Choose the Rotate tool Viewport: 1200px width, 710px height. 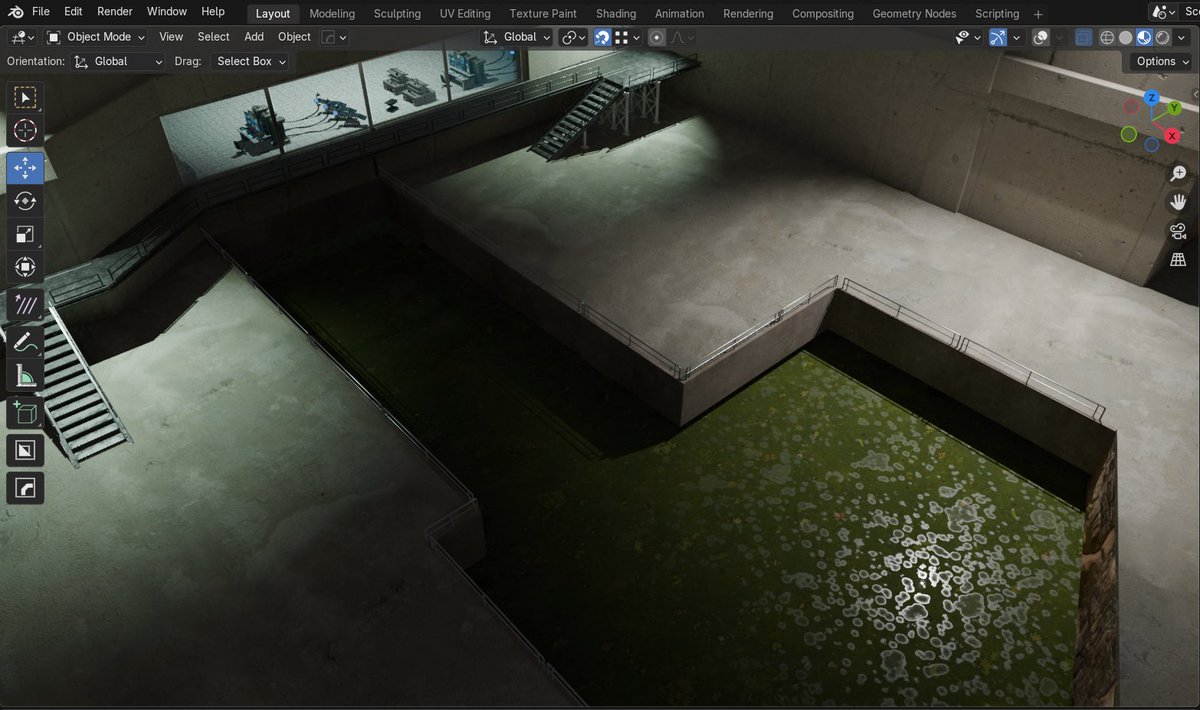point(25,201)
